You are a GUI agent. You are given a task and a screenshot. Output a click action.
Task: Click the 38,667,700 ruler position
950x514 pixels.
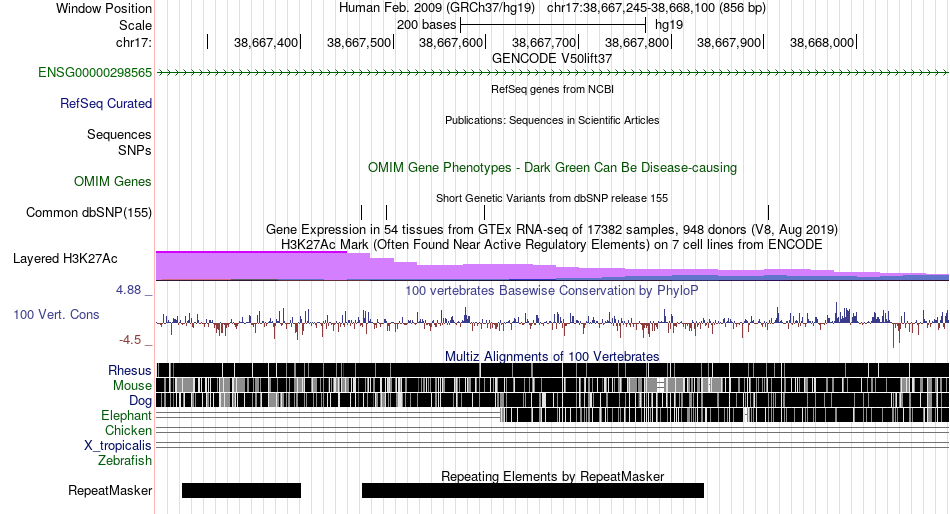[x=544, y=42]
